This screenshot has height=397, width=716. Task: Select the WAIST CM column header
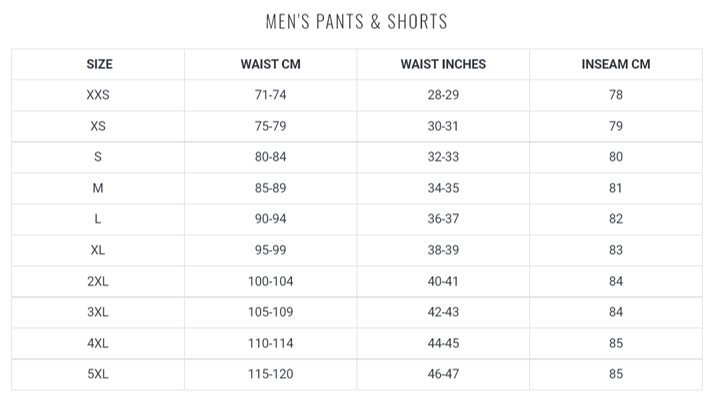pyautogui.click(x=271, y=64)
